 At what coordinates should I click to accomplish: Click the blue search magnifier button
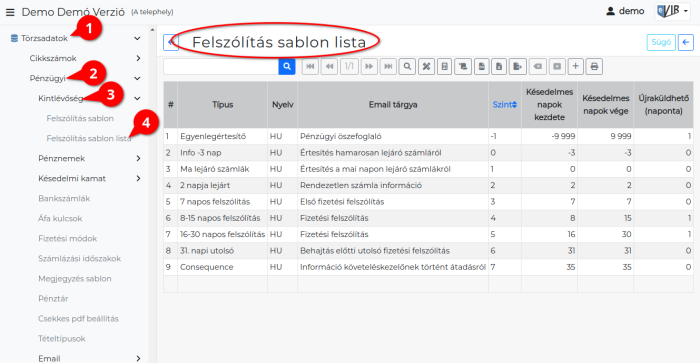[x=287, y=67]
